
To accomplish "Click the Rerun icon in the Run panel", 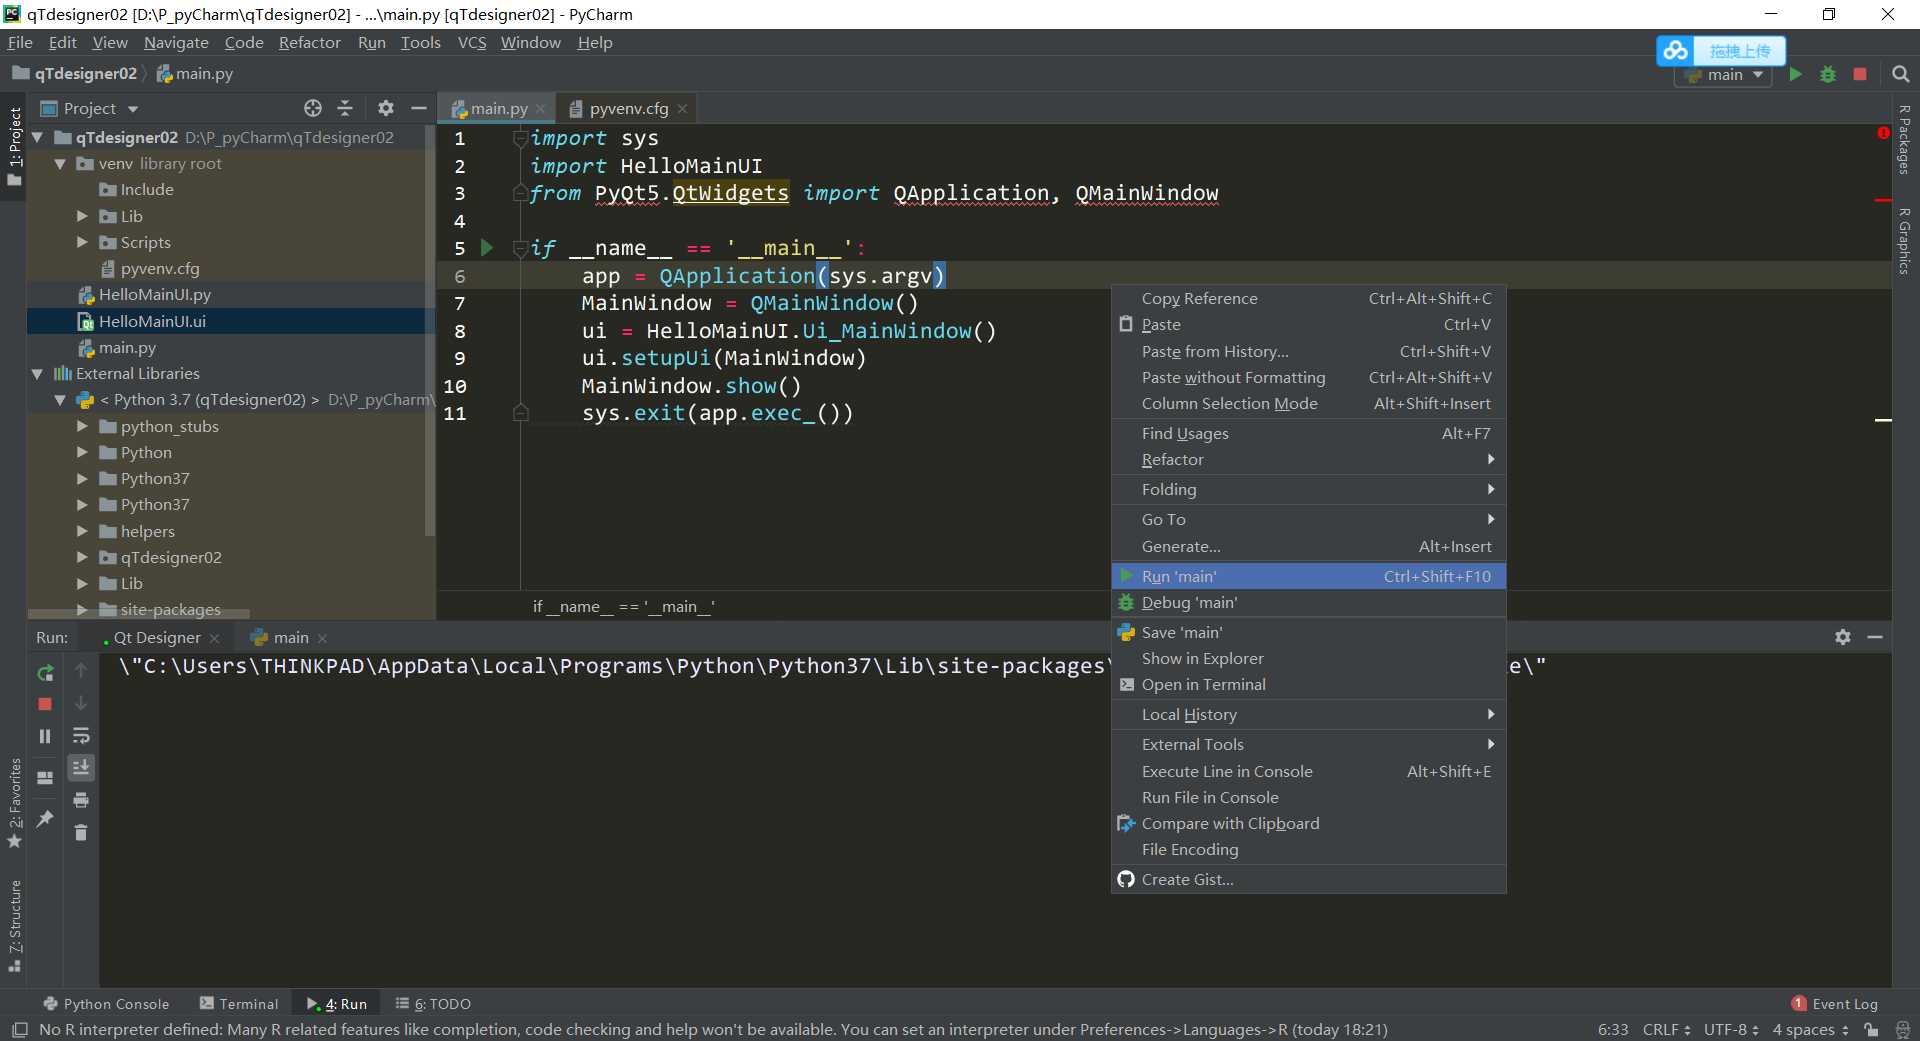I will (x=45, y=673).
